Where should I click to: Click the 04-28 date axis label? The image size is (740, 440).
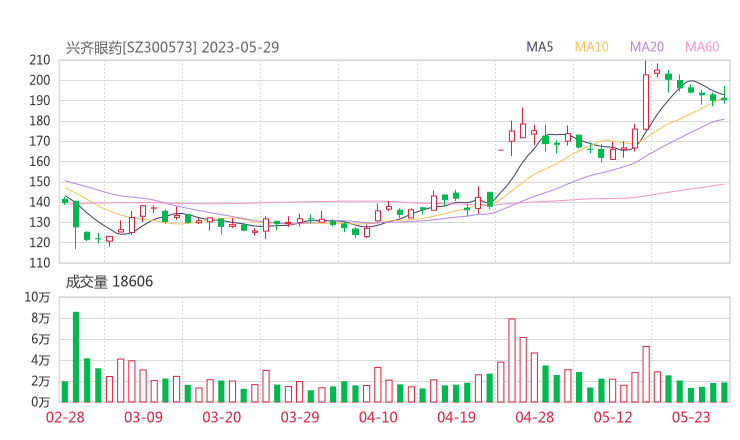[x=535, y=417]
